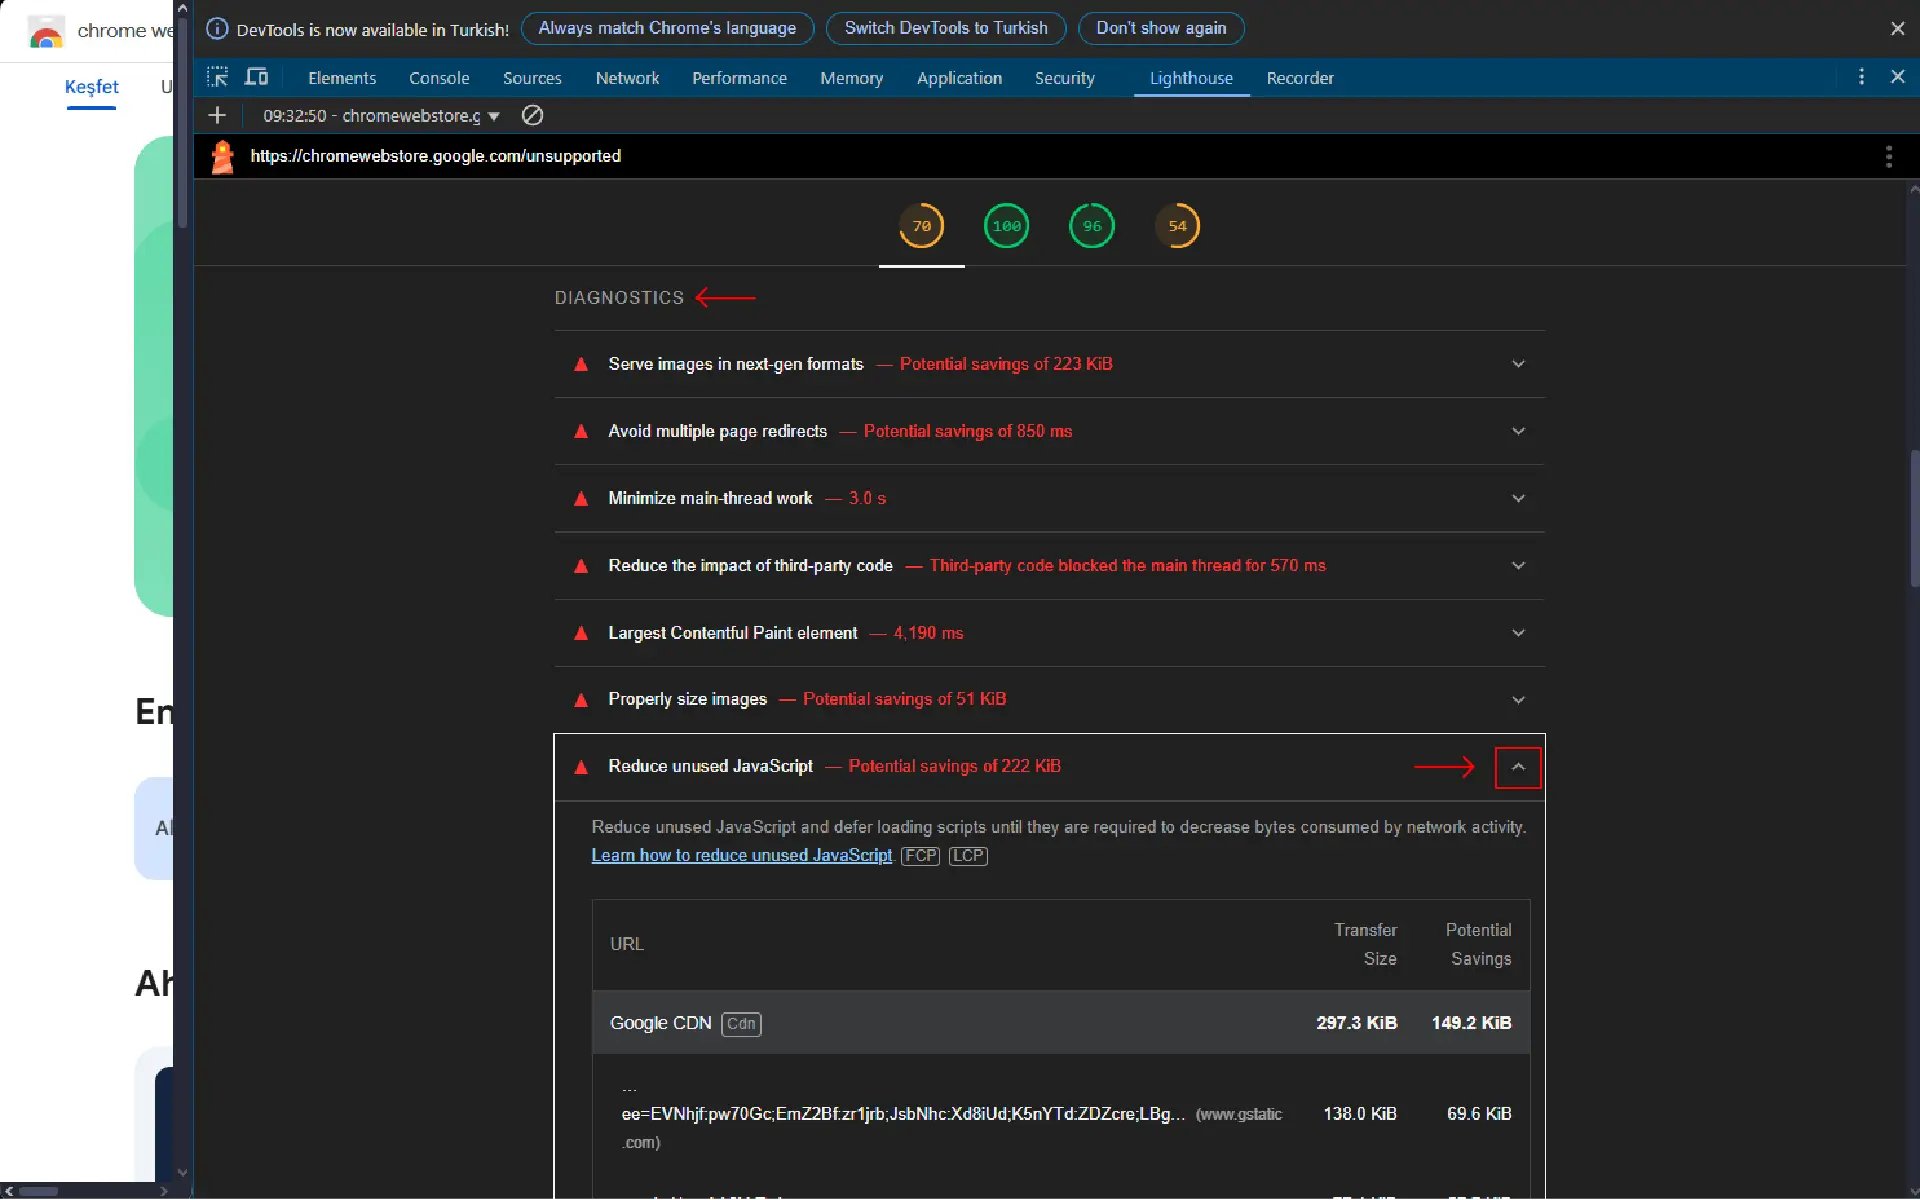Click the FCP metric badge
This screenshot has height=1200, width=1920.
point(920,856)
